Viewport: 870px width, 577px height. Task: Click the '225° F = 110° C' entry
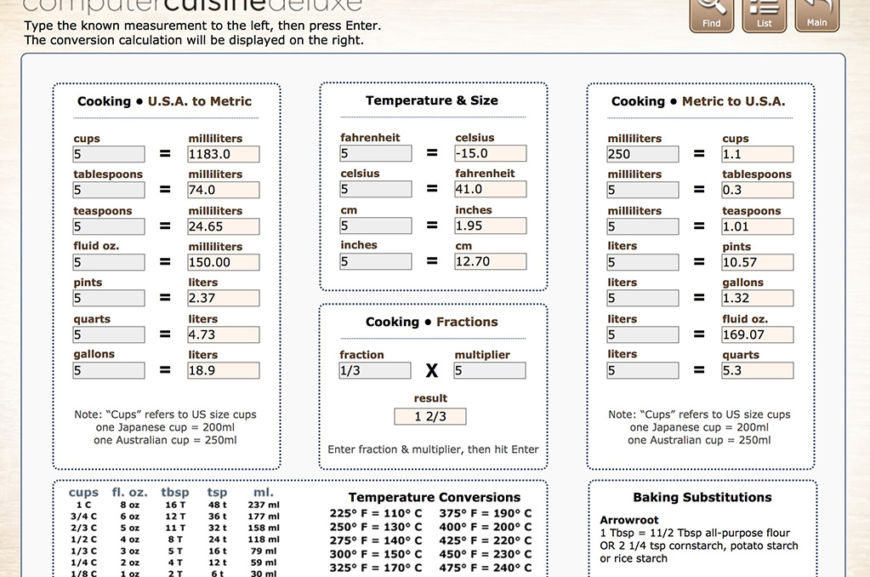pyautogui.click(x=376, y=514)
